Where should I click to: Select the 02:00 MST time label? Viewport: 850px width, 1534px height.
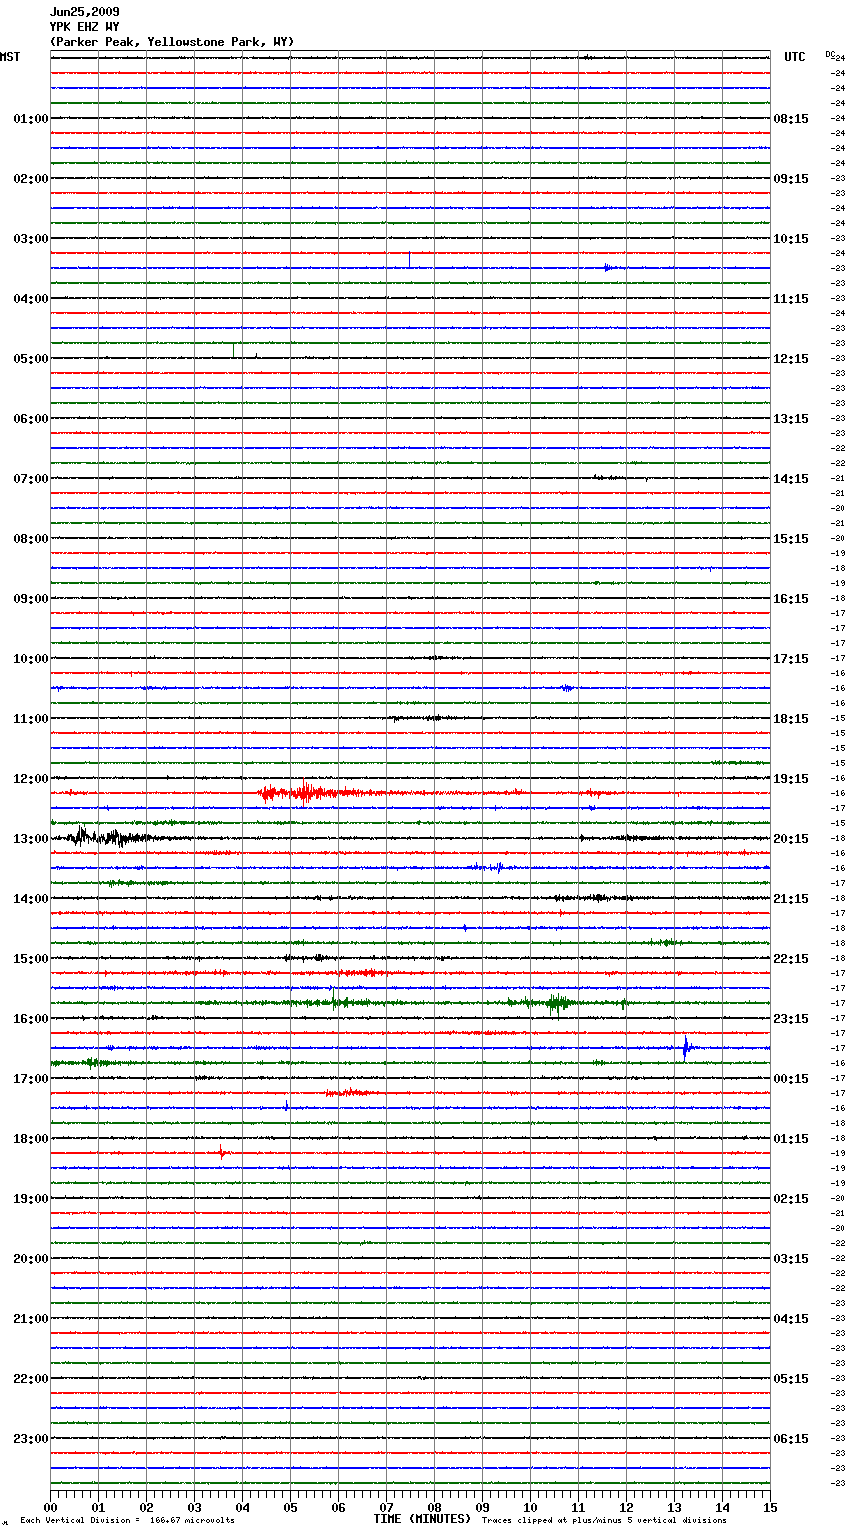[31, 179]
